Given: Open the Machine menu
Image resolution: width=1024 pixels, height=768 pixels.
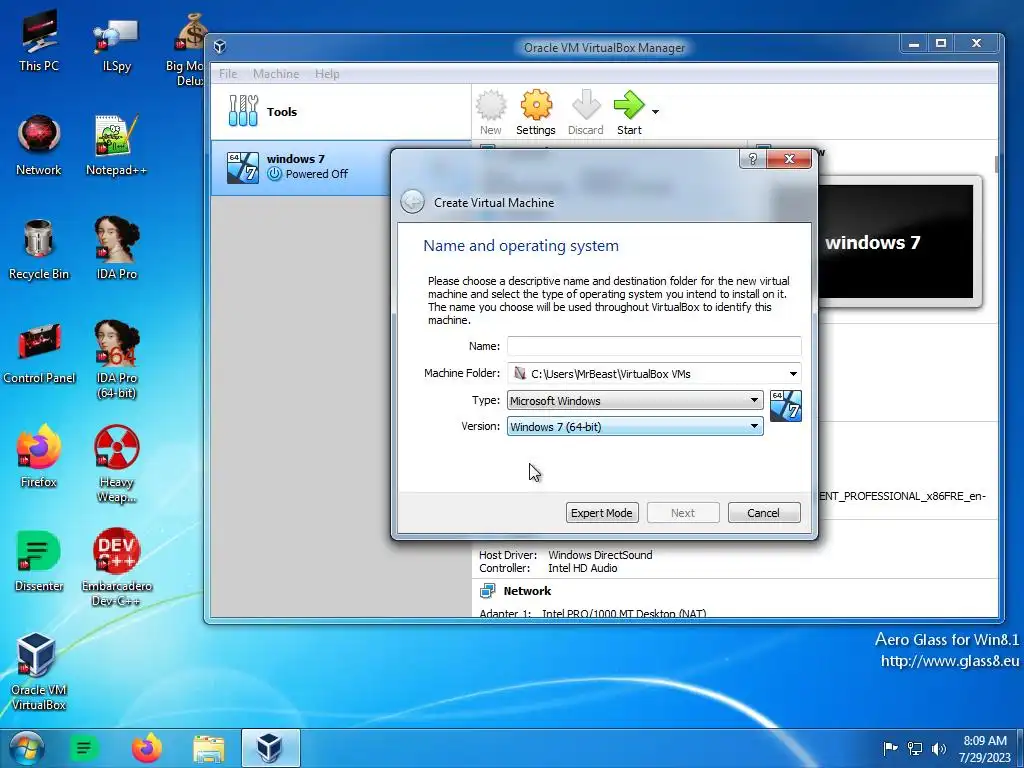Looking at the screenshot, I should [276, 74].
